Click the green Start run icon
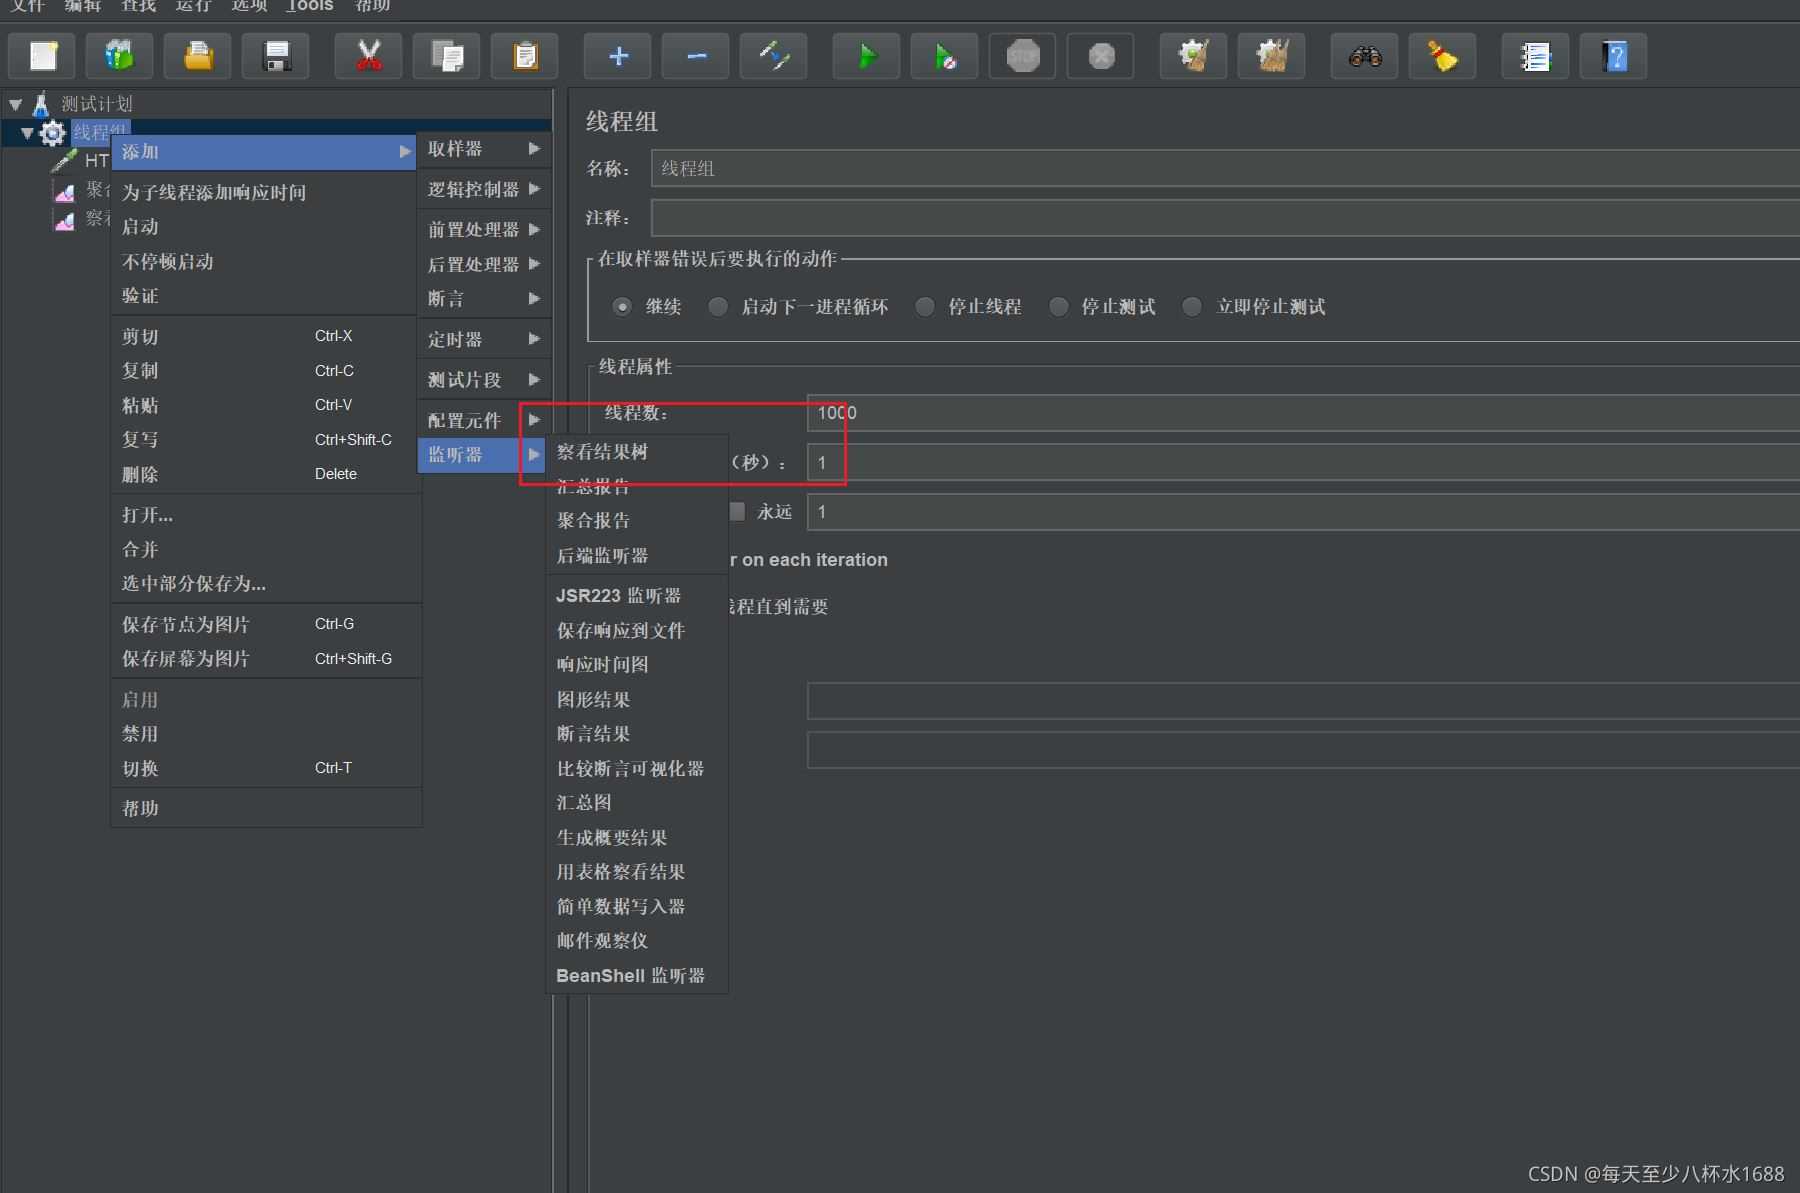The width and height of the screenshot is (1800, 1193). (x=866, y=56)
